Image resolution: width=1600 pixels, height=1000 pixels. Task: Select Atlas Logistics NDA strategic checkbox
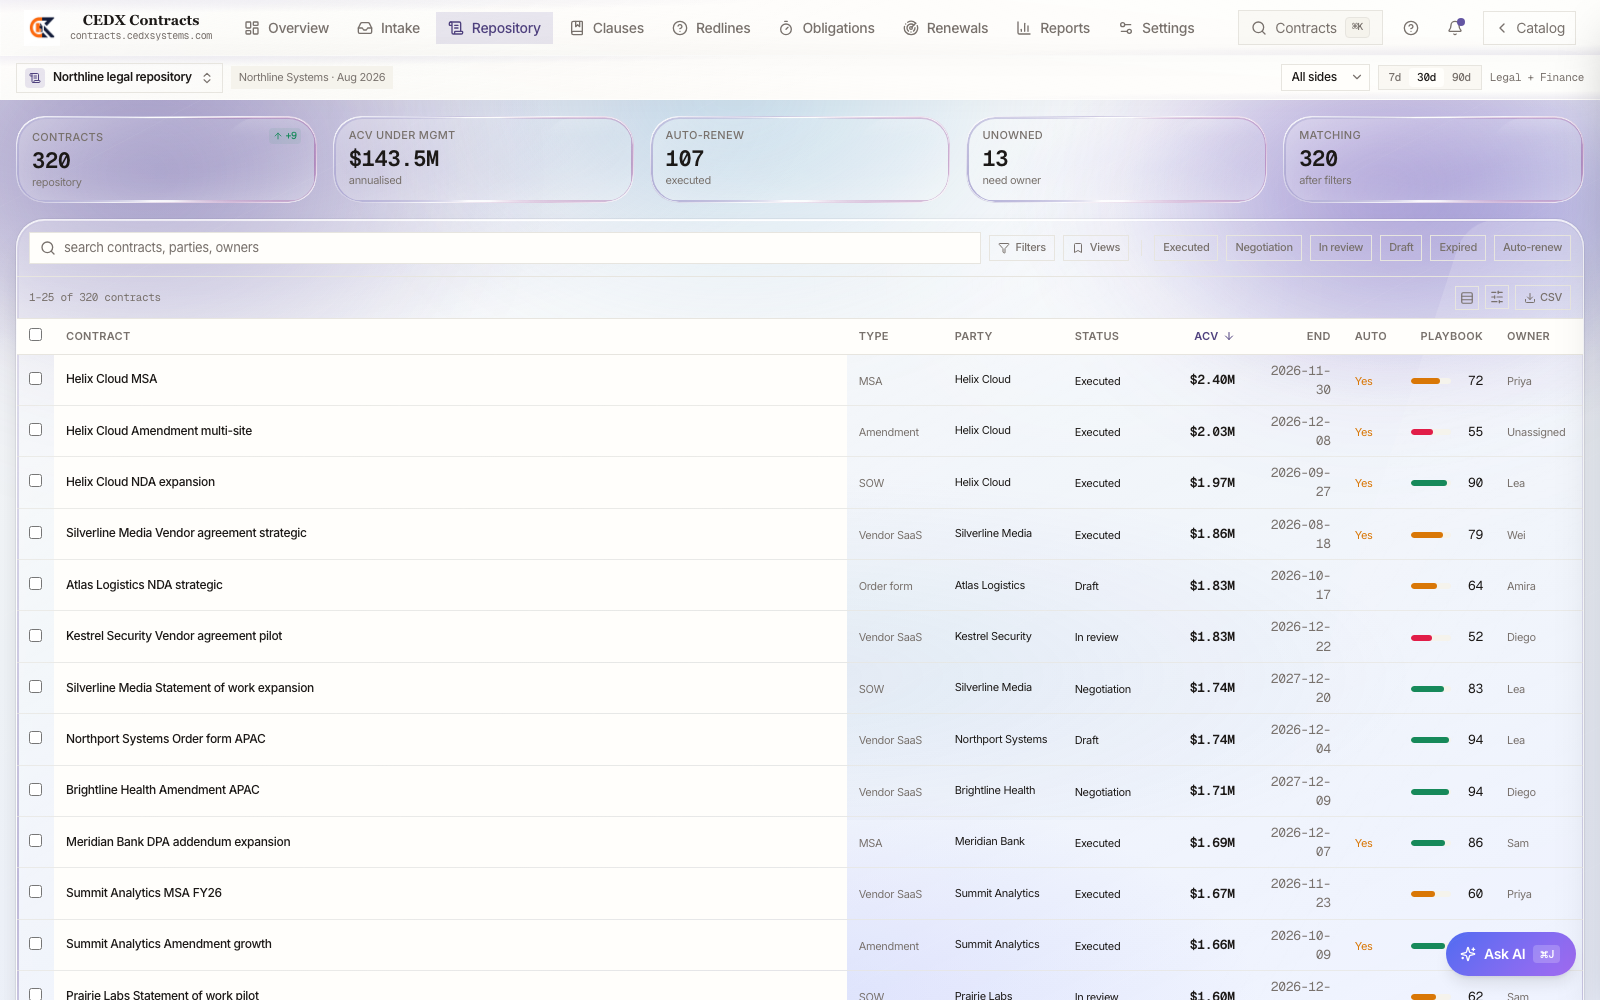(36, 584)
